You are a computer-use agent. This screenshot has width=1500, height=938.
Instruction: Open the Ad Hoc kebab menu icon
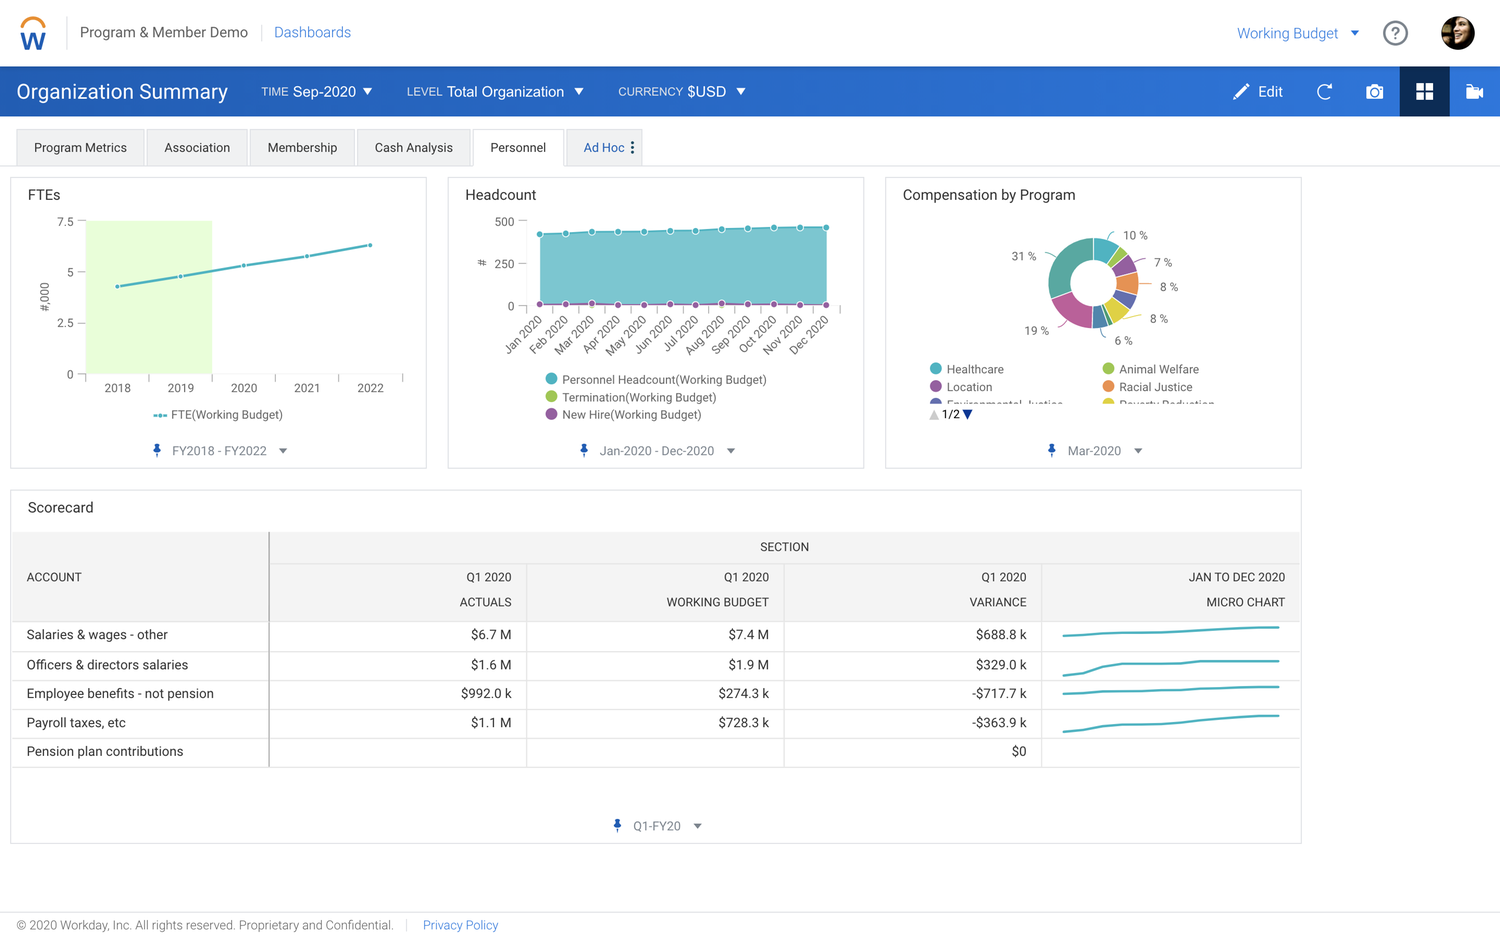633,146
